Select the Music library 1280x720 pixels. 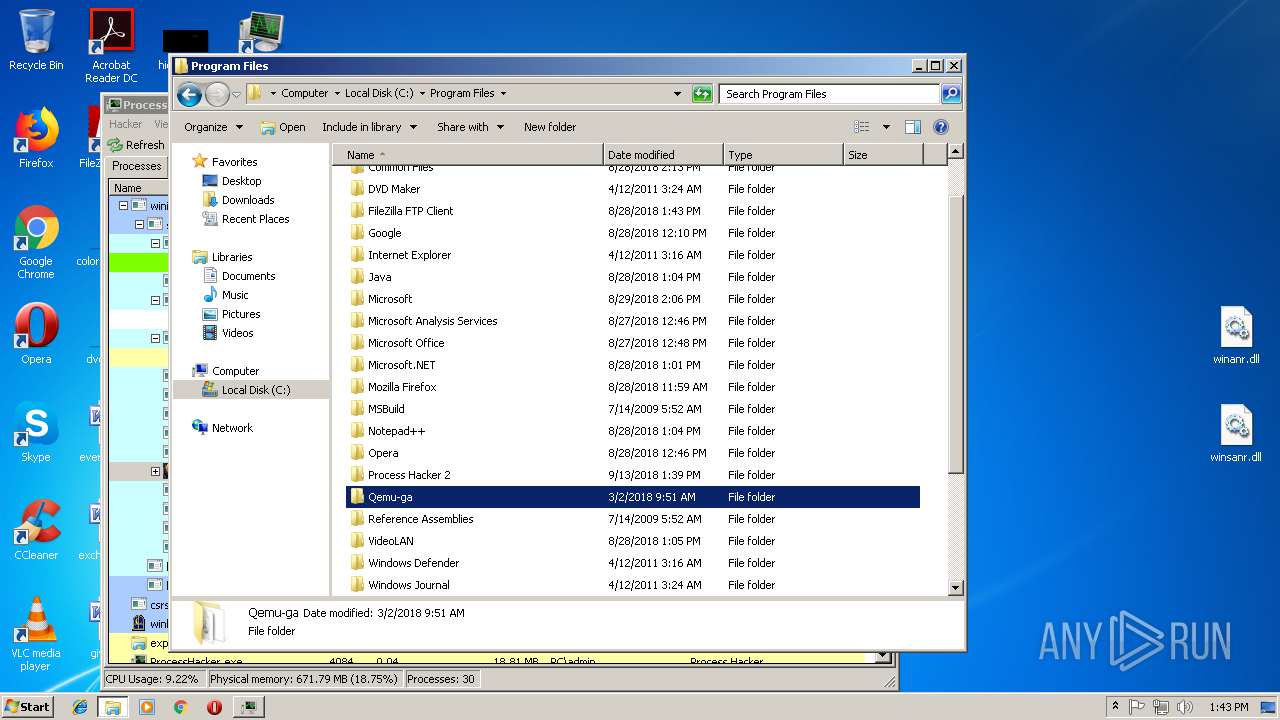(x=235, y=295)
